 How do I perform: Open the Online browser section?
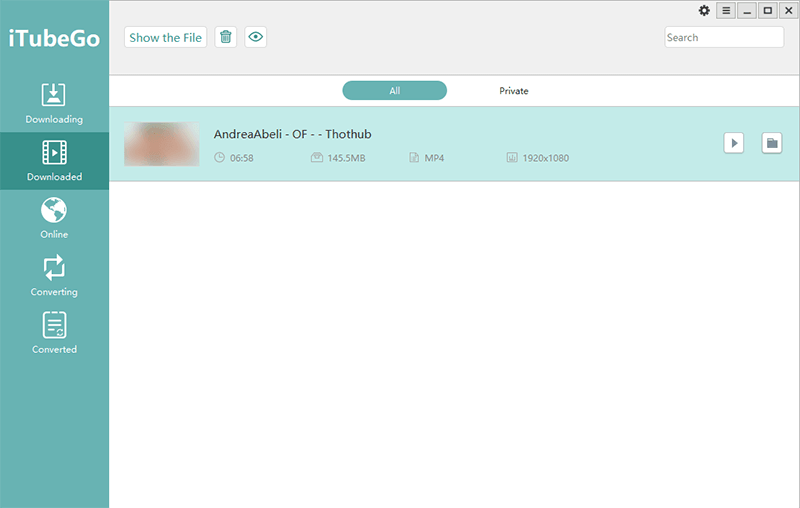[x=54, y=219]
